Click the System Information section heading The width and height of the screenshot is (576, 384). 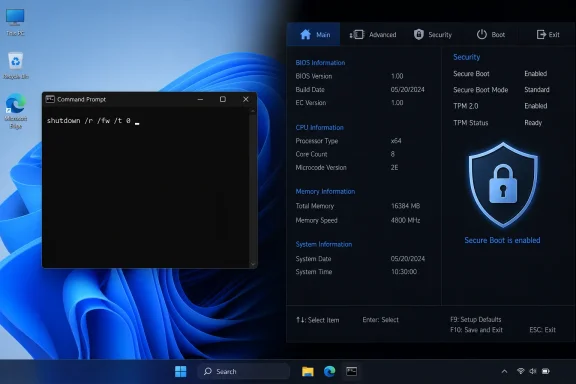point(324,244)
